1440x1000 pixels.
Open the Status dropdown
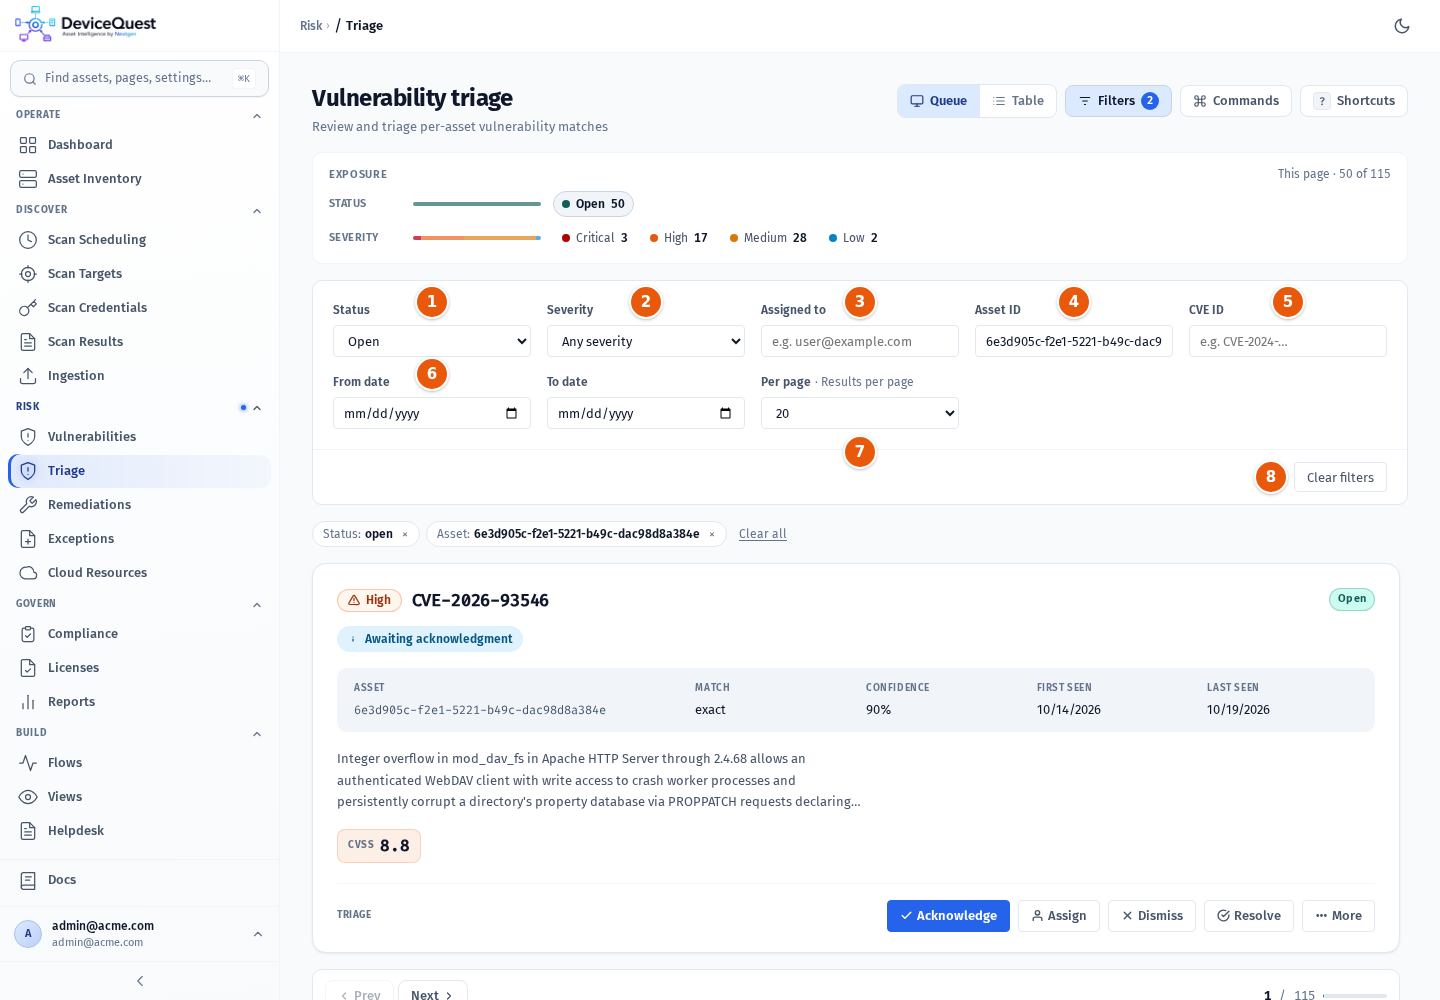432,341
